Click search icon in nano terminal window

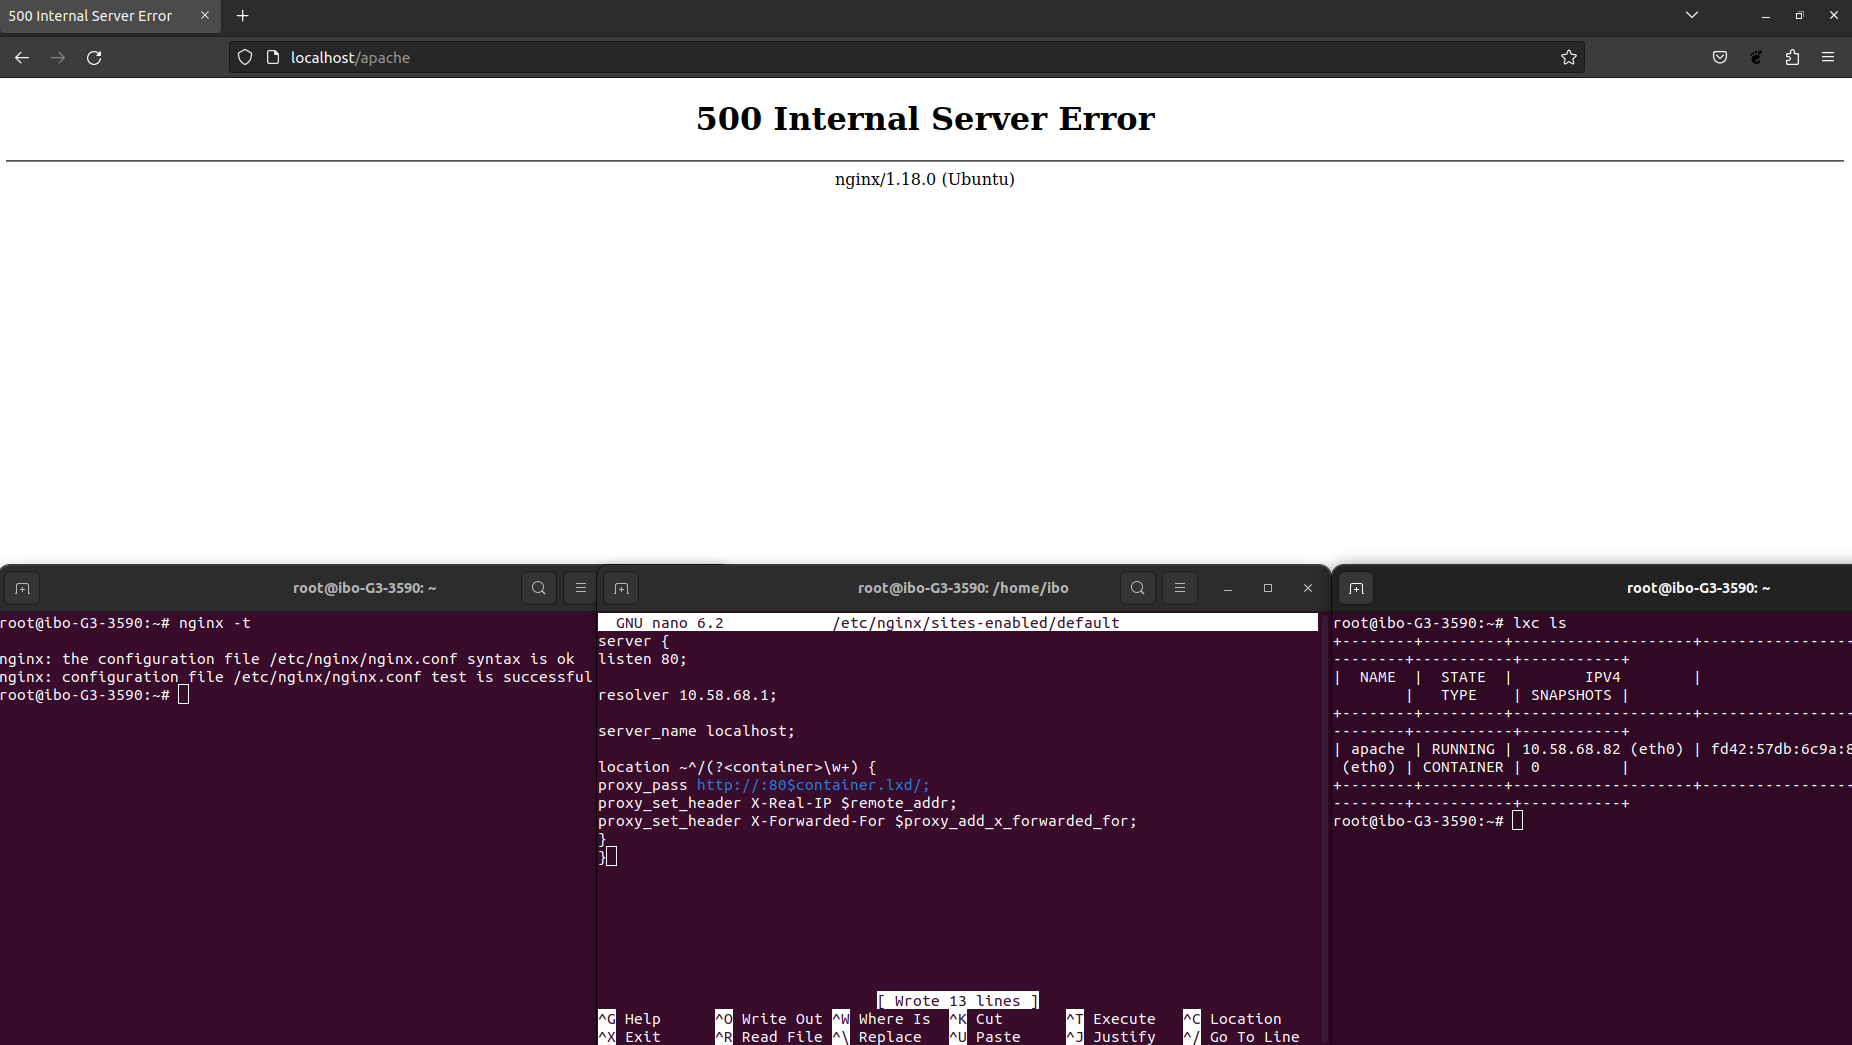(x=1138, y=588)
